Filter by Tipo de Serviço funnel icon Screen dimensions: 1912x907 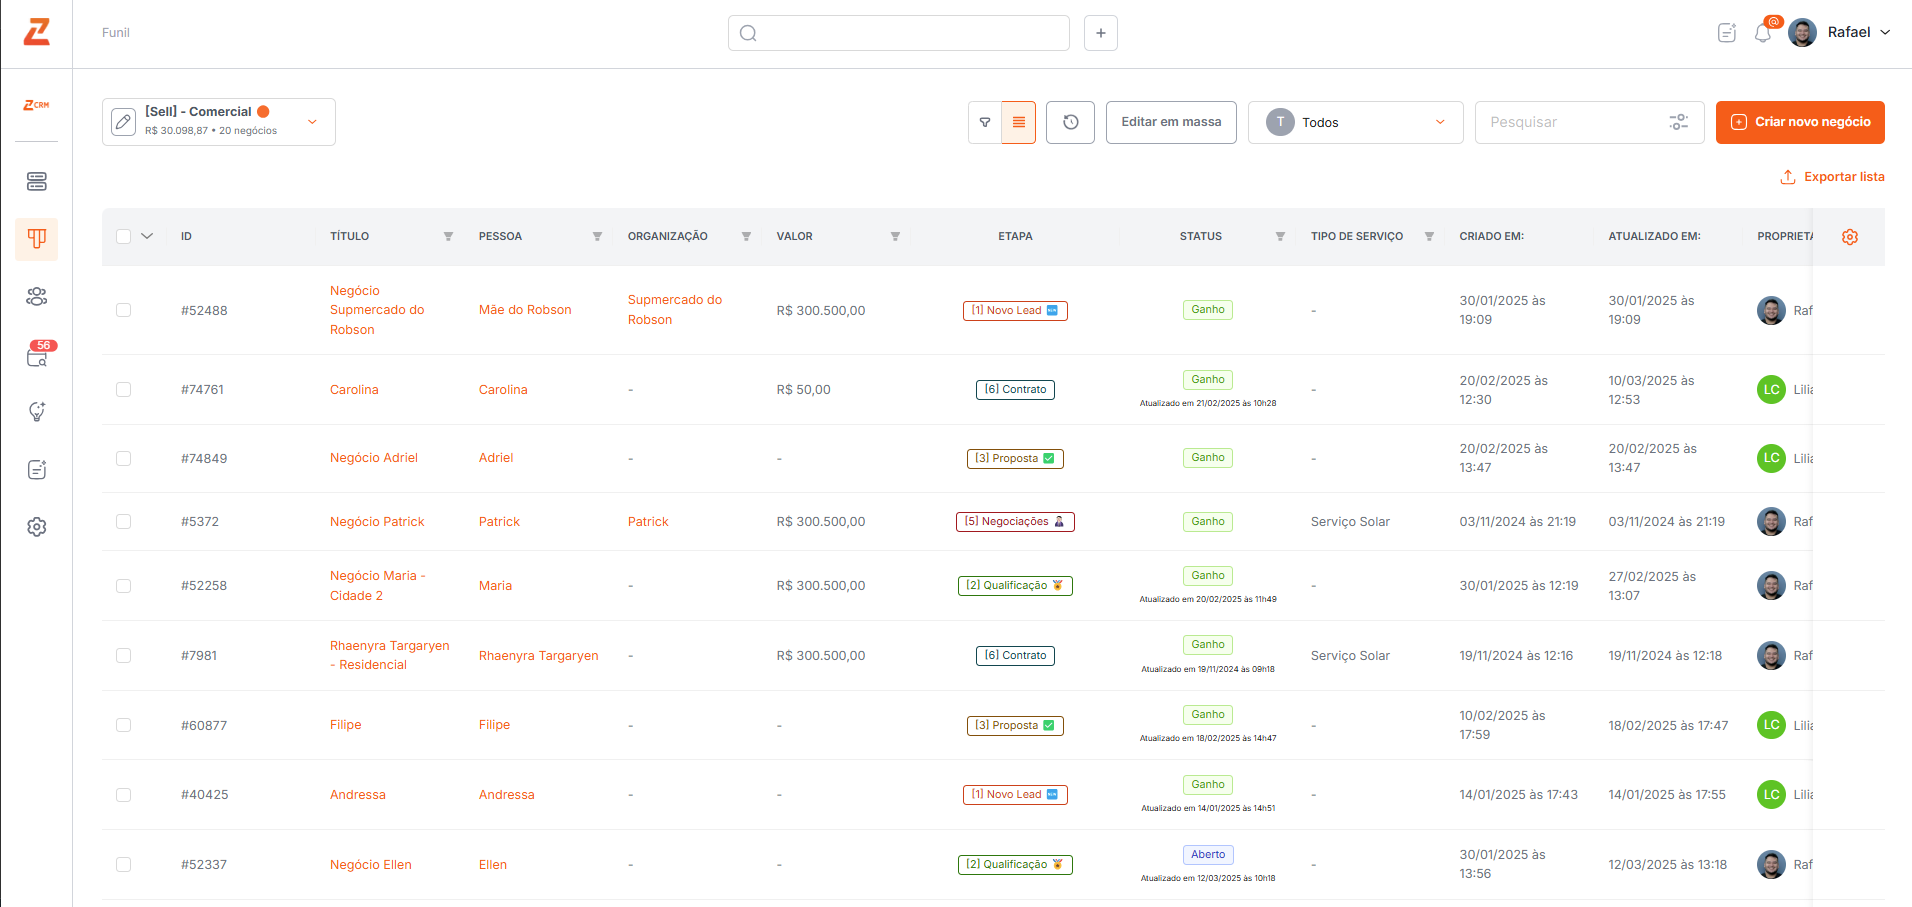pos(1429,237)
